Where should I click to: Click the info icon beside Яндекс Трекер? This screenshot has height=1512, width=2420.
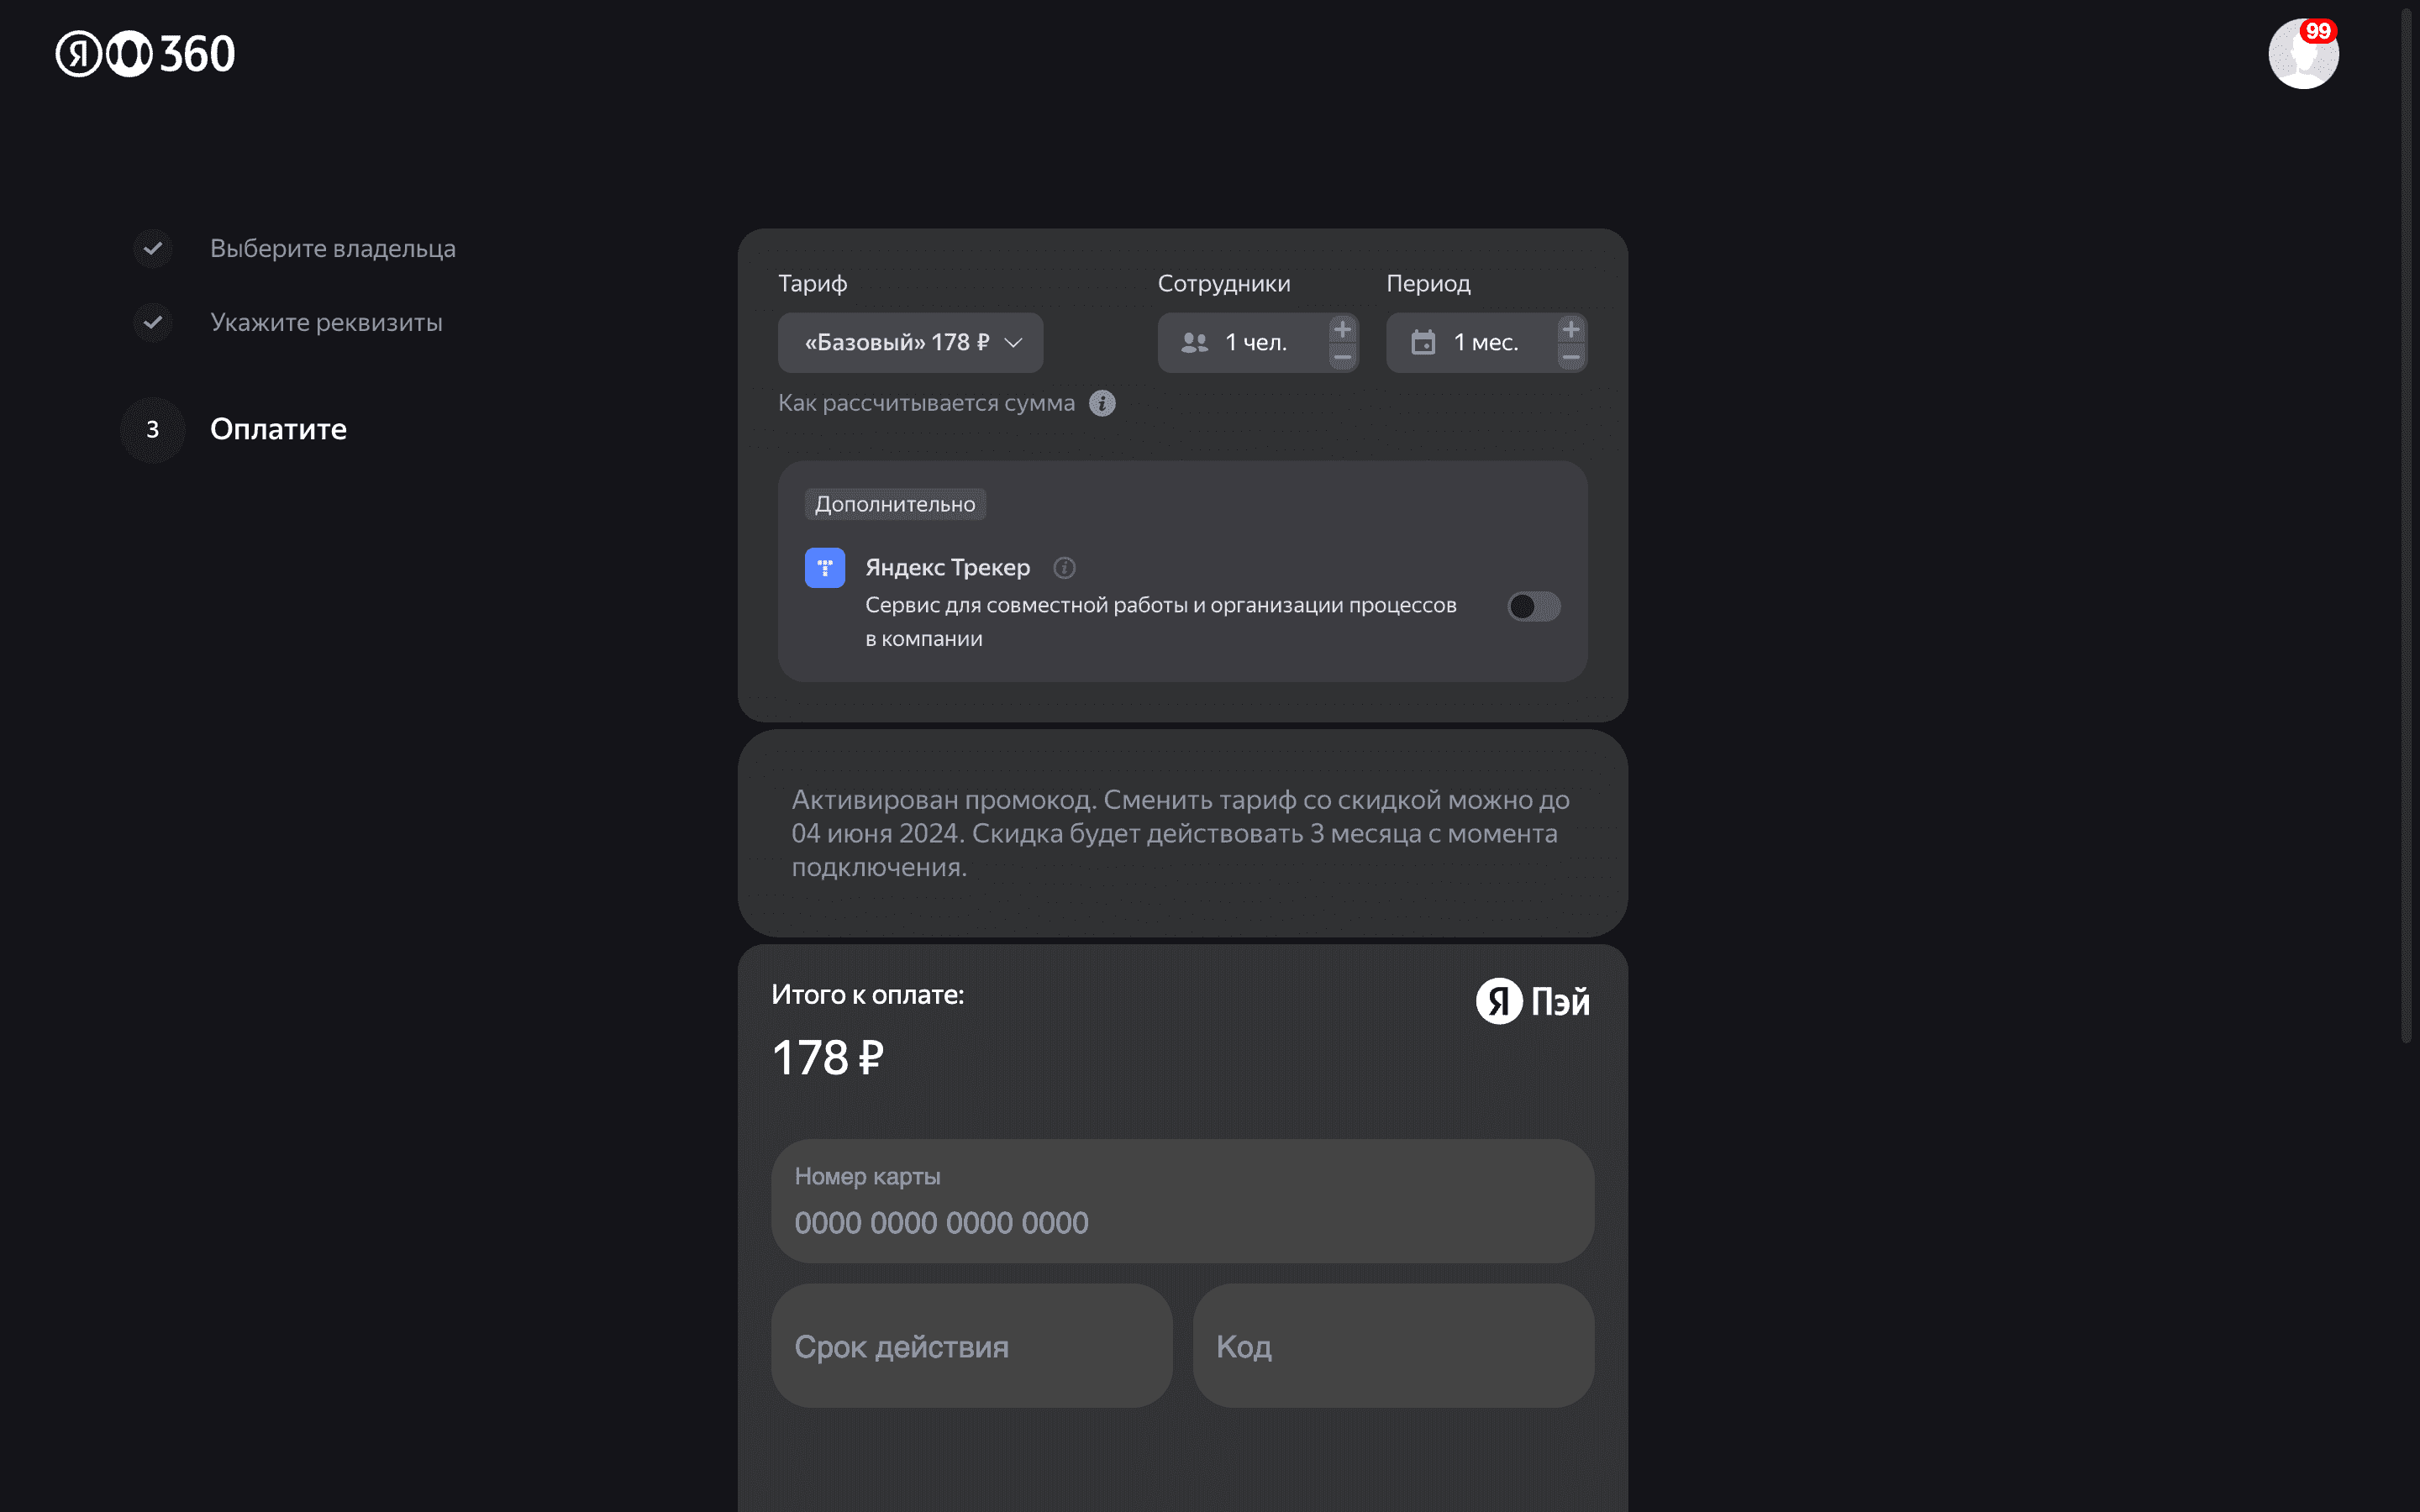tap(1064, 568)
